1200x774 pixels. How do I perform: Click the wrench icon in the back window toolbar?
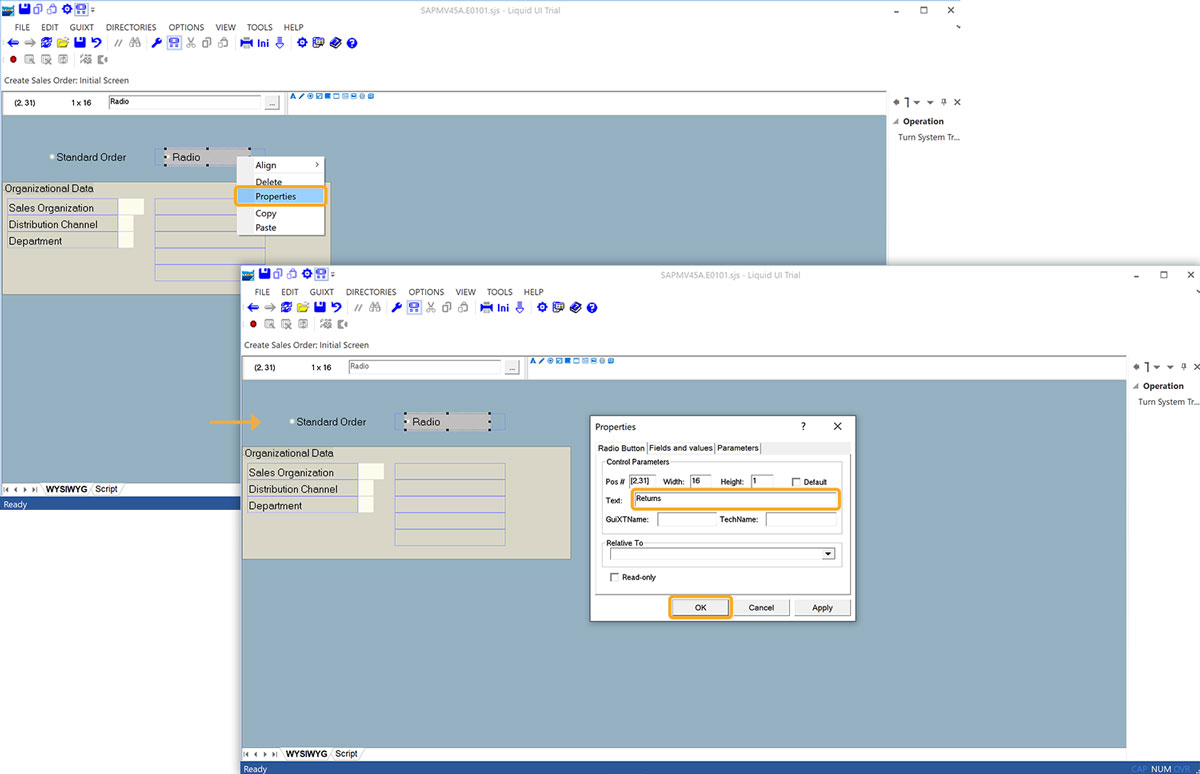pos(156,43)
